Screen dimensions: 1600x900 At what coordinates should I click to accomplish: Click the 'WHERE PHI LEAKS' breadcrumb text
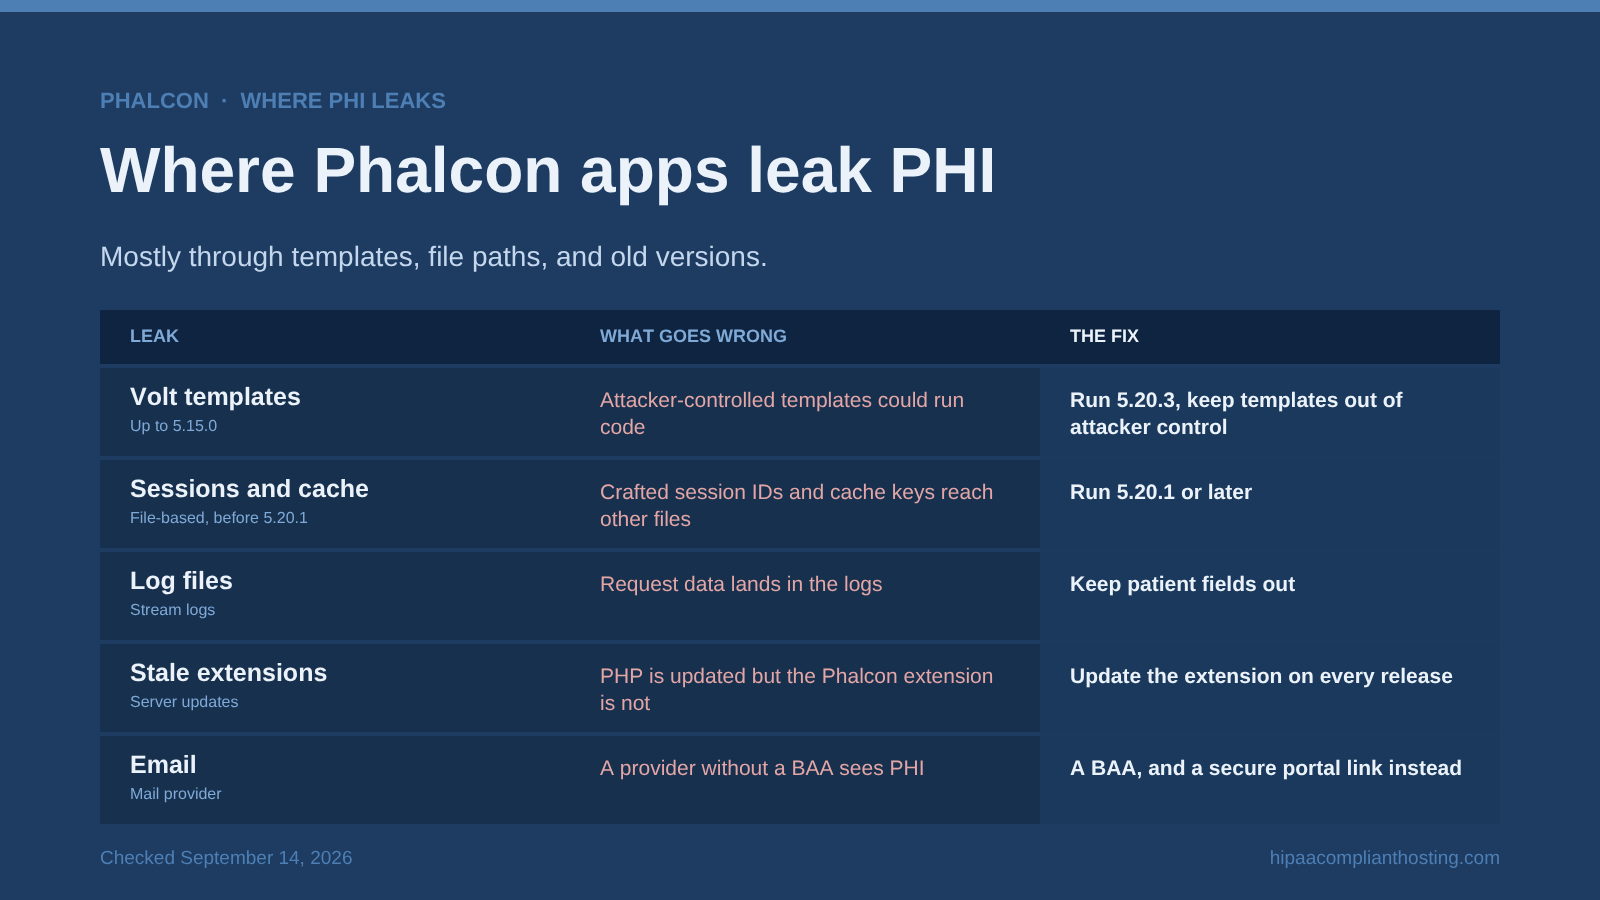pos(343,101)
